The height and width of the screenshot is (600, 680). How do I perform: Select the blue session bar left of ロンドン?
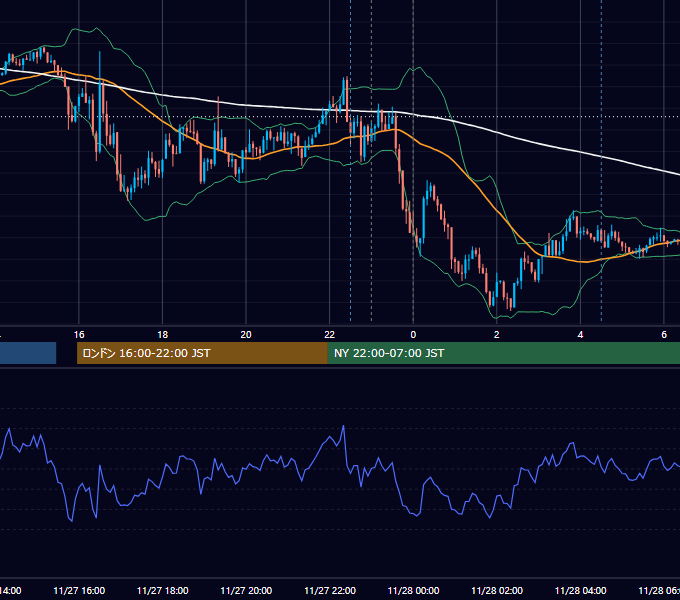tap(28, 353)
